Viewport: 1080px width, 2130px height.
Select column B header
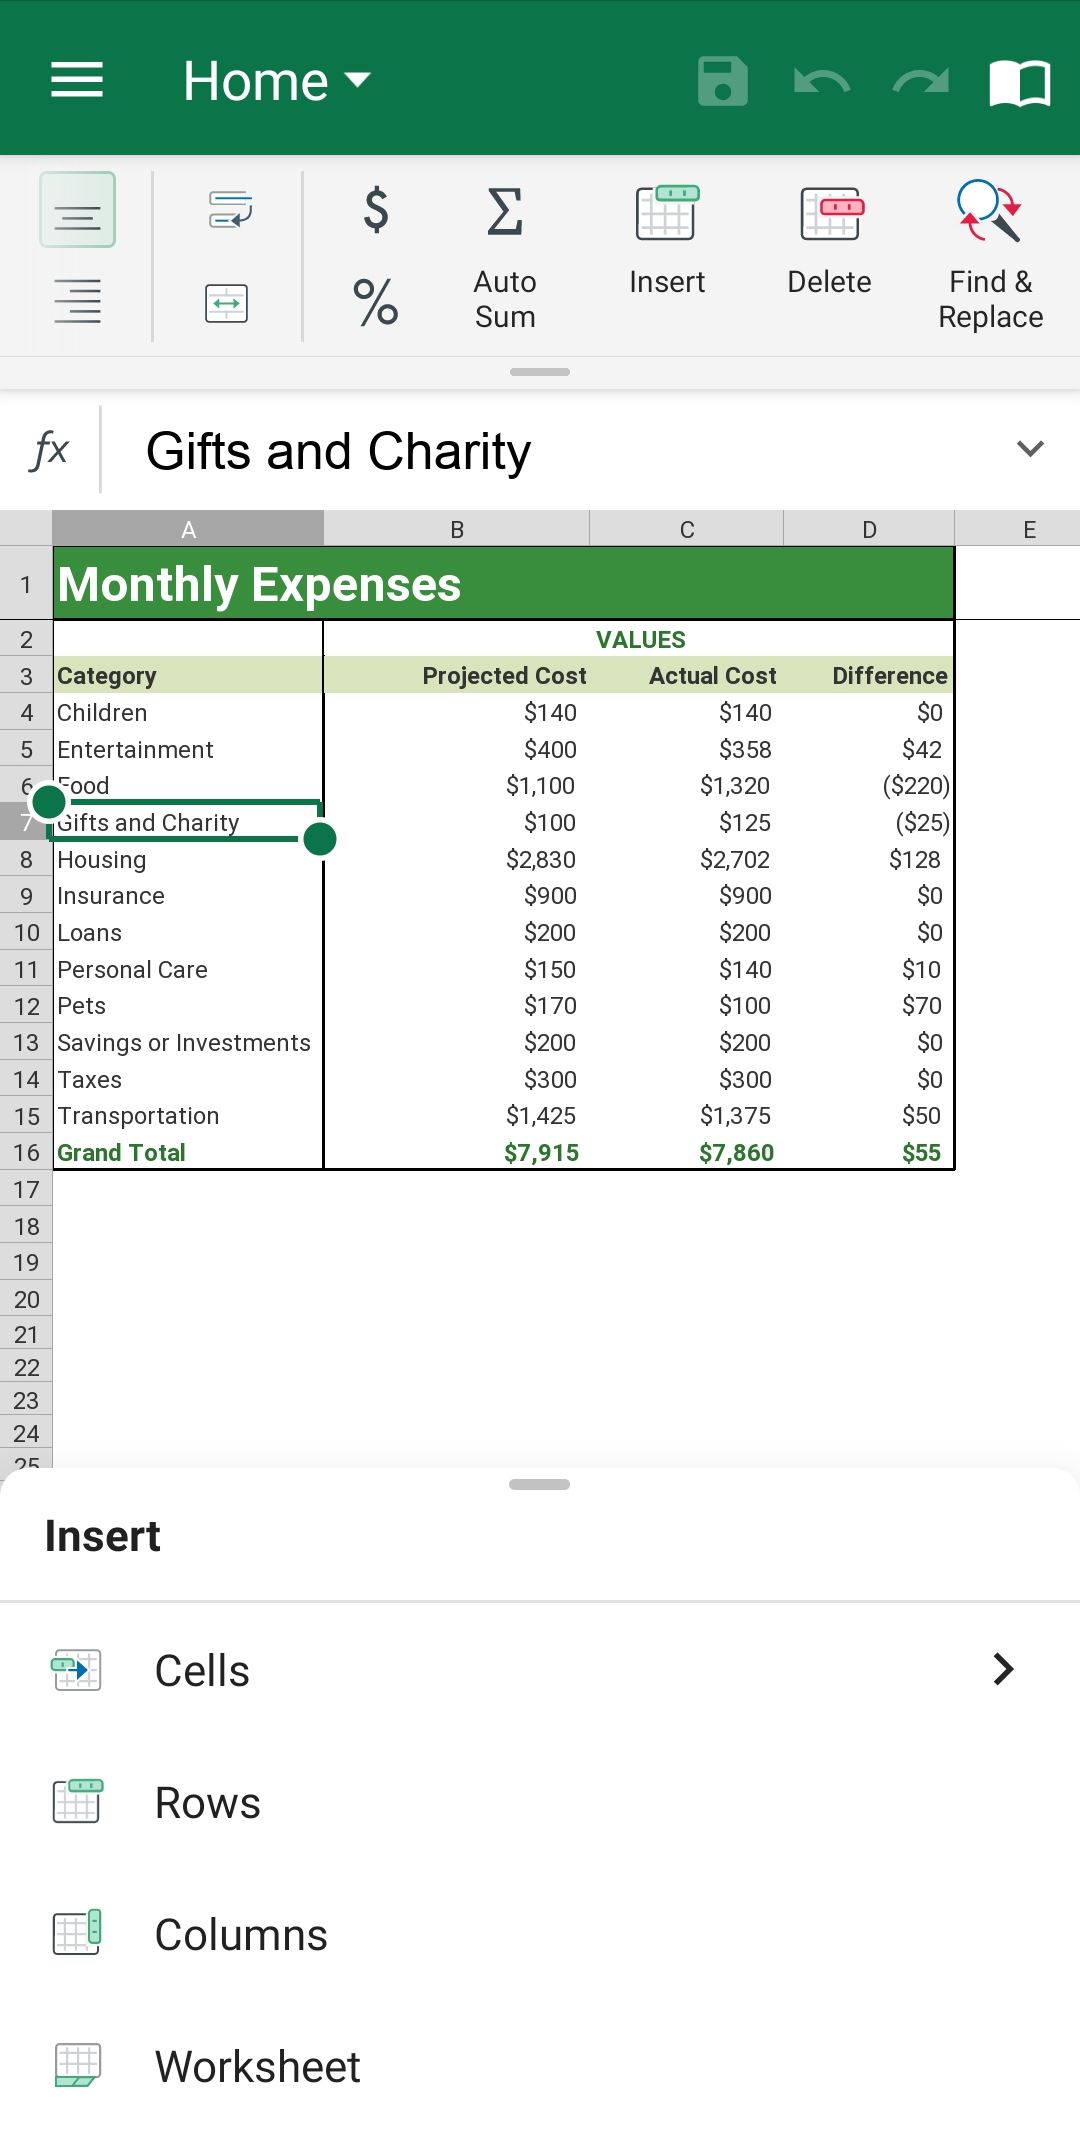click(x=457, y=529)
